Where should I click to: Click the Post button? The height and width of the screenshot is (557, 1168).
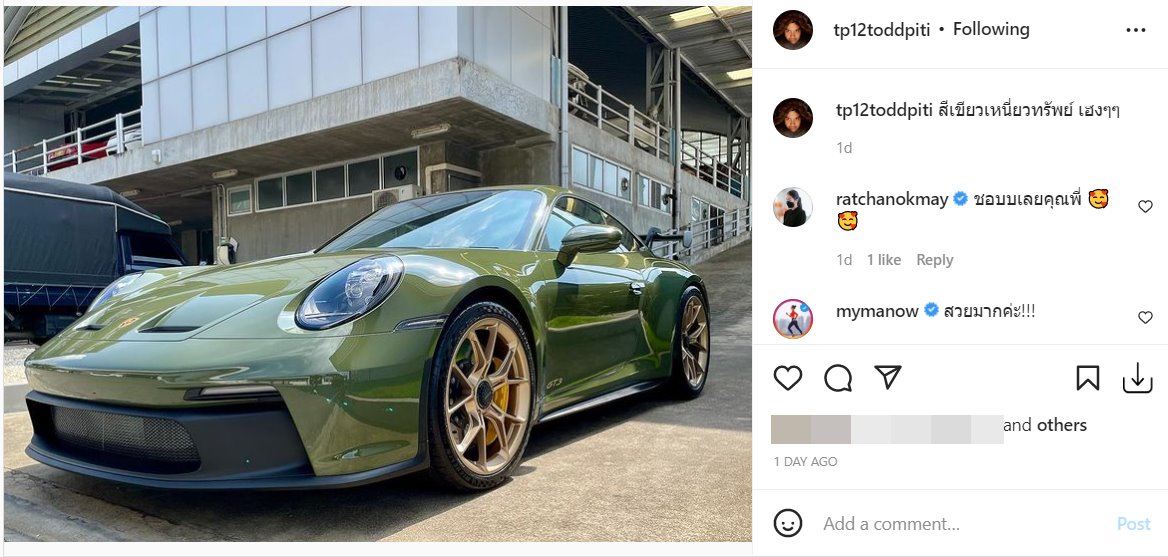1133,524
